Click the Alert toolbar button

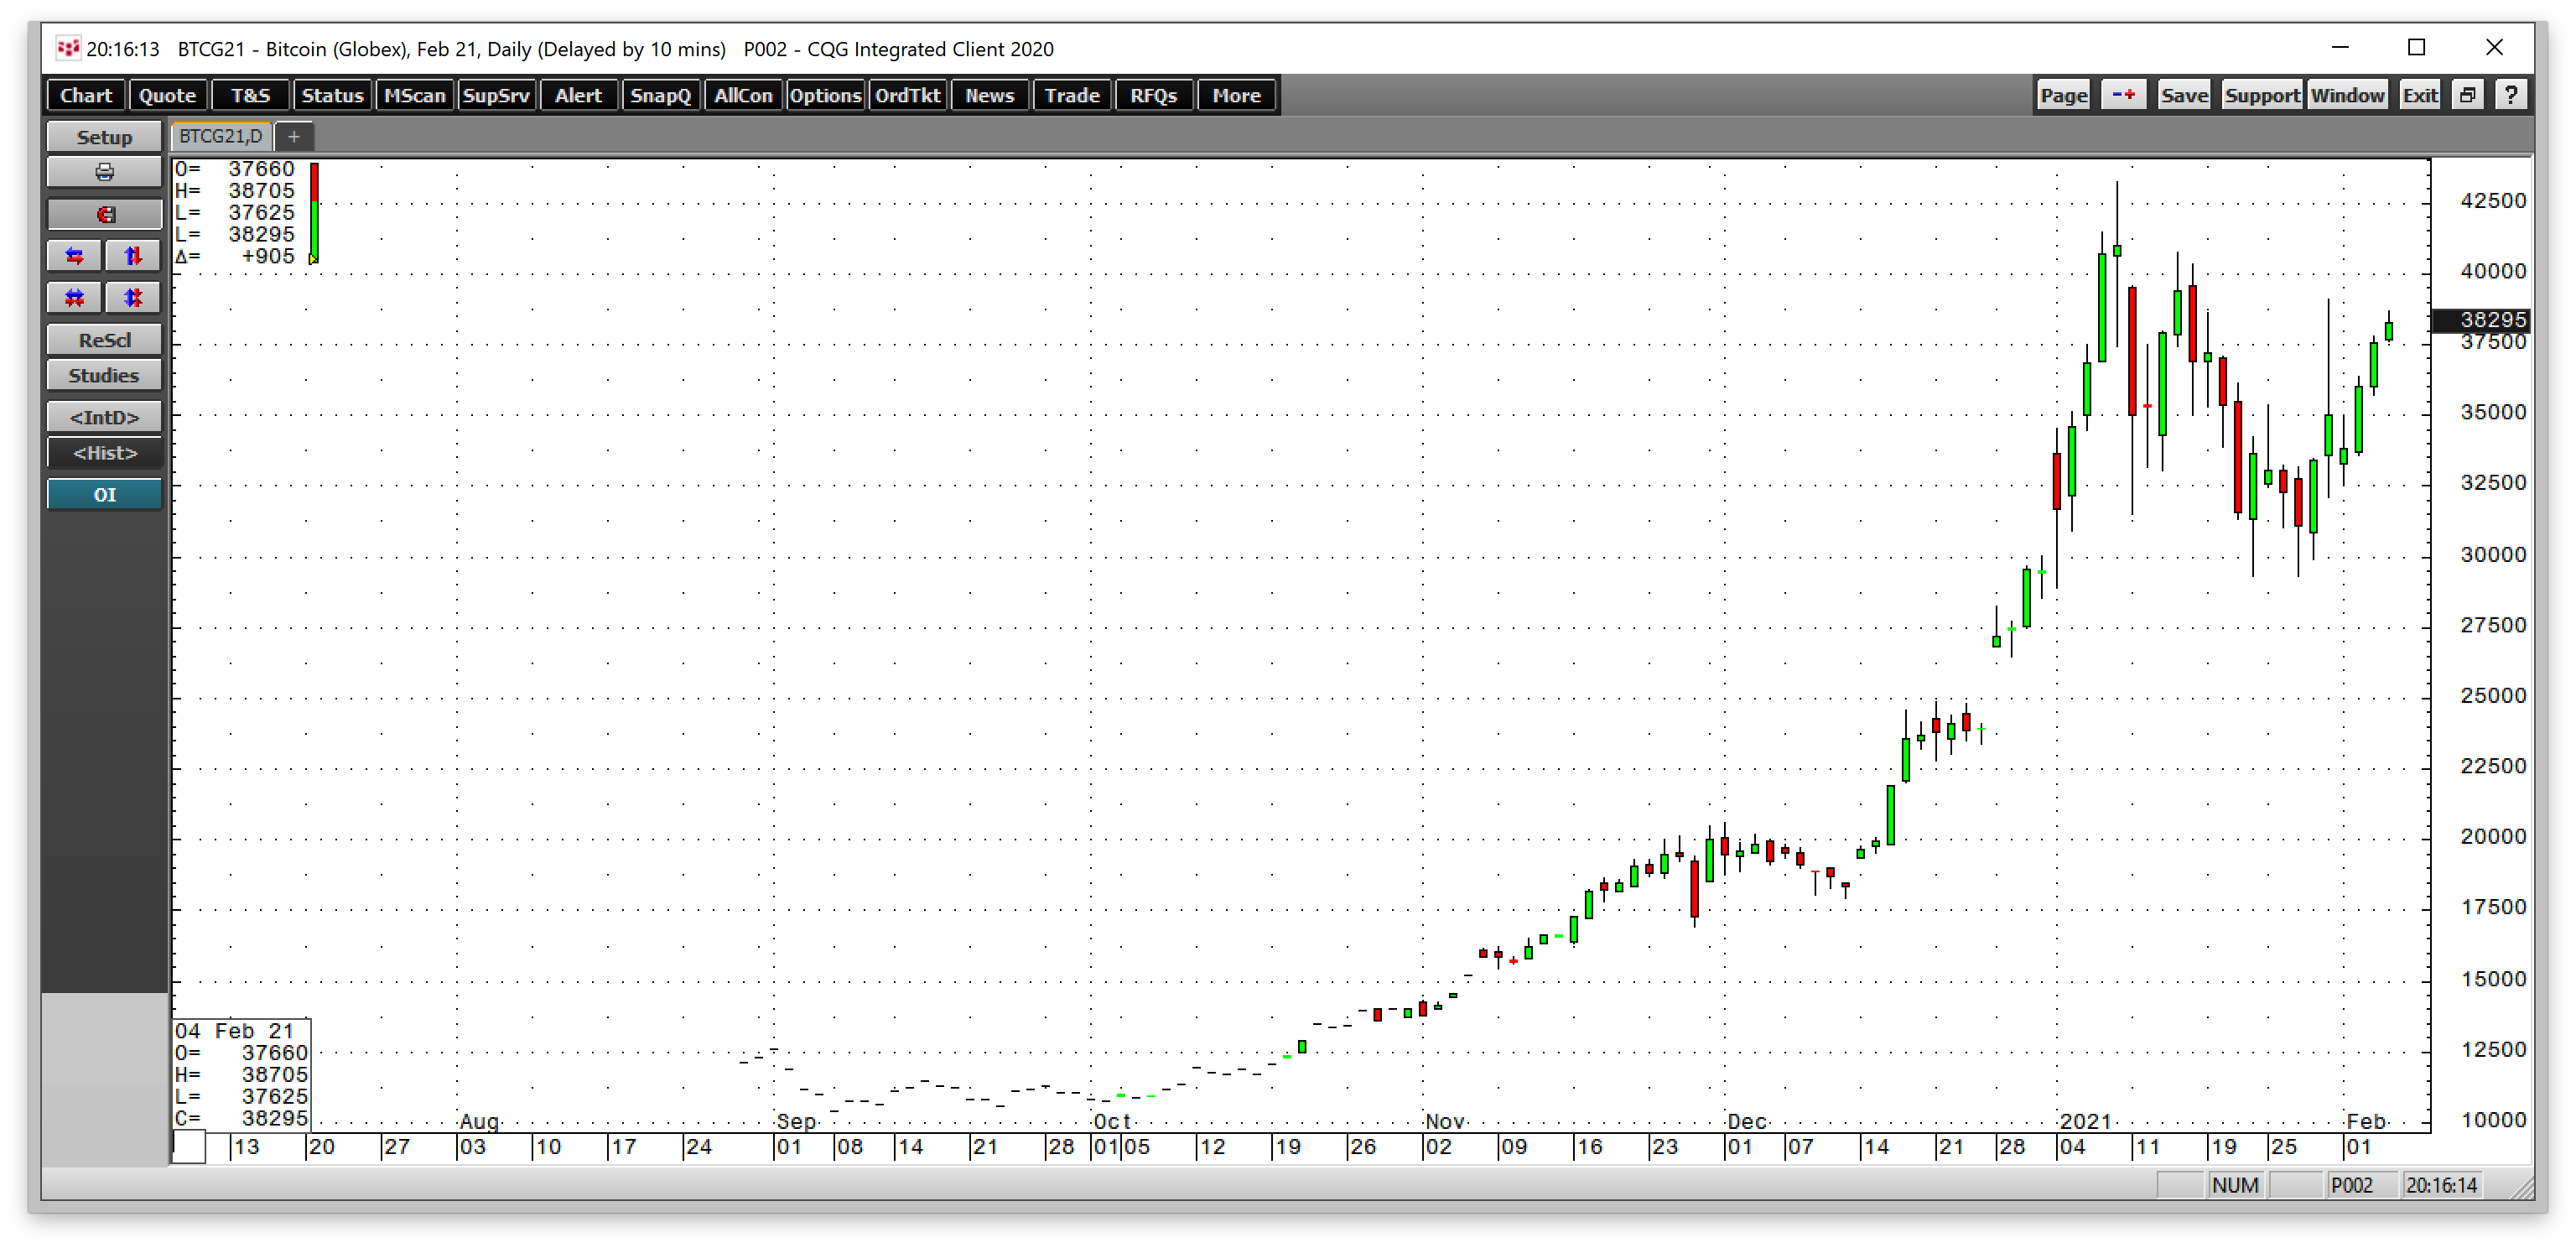tap(579, 95)
